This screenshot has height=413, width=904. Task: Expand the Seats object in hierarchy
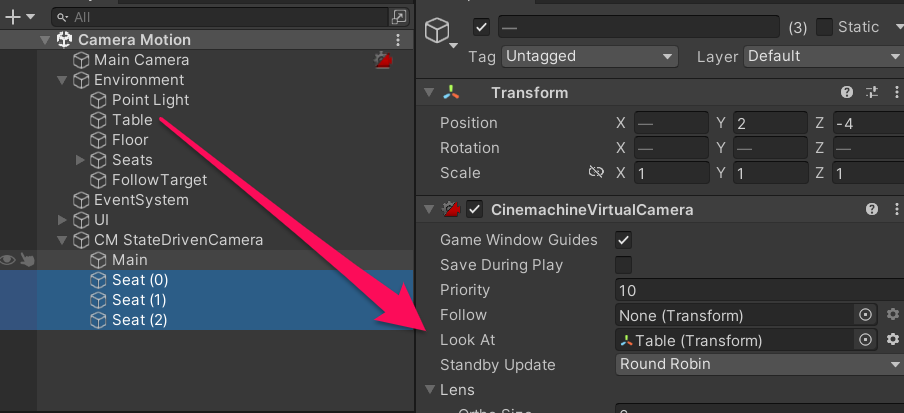[81, 160]
